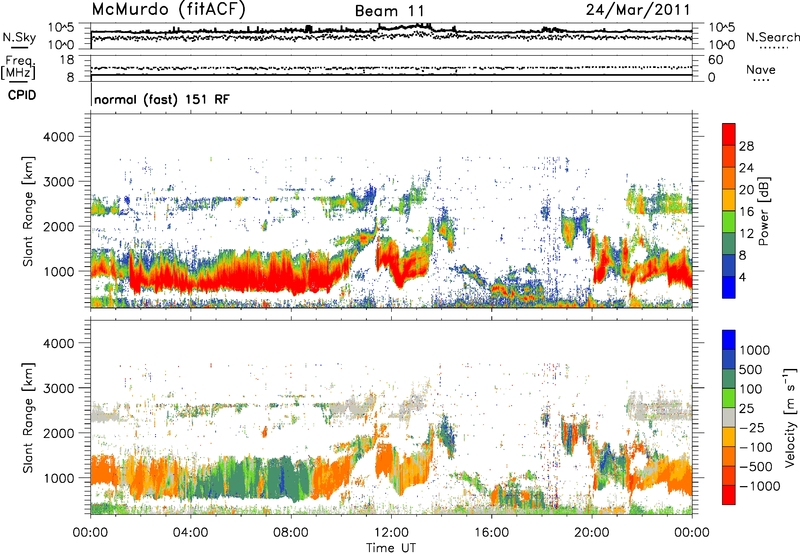The image size is (800, 554).
Task: Click the top red Power colorbar segment
Action: 729,134
